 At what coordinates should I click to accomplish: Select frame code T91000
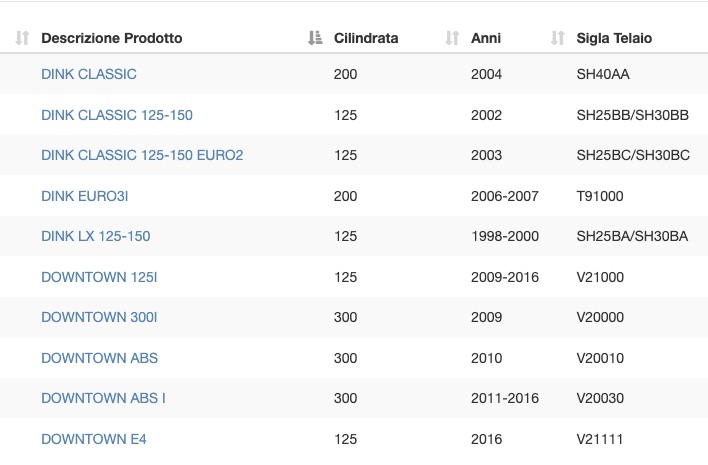pos(600,196)
